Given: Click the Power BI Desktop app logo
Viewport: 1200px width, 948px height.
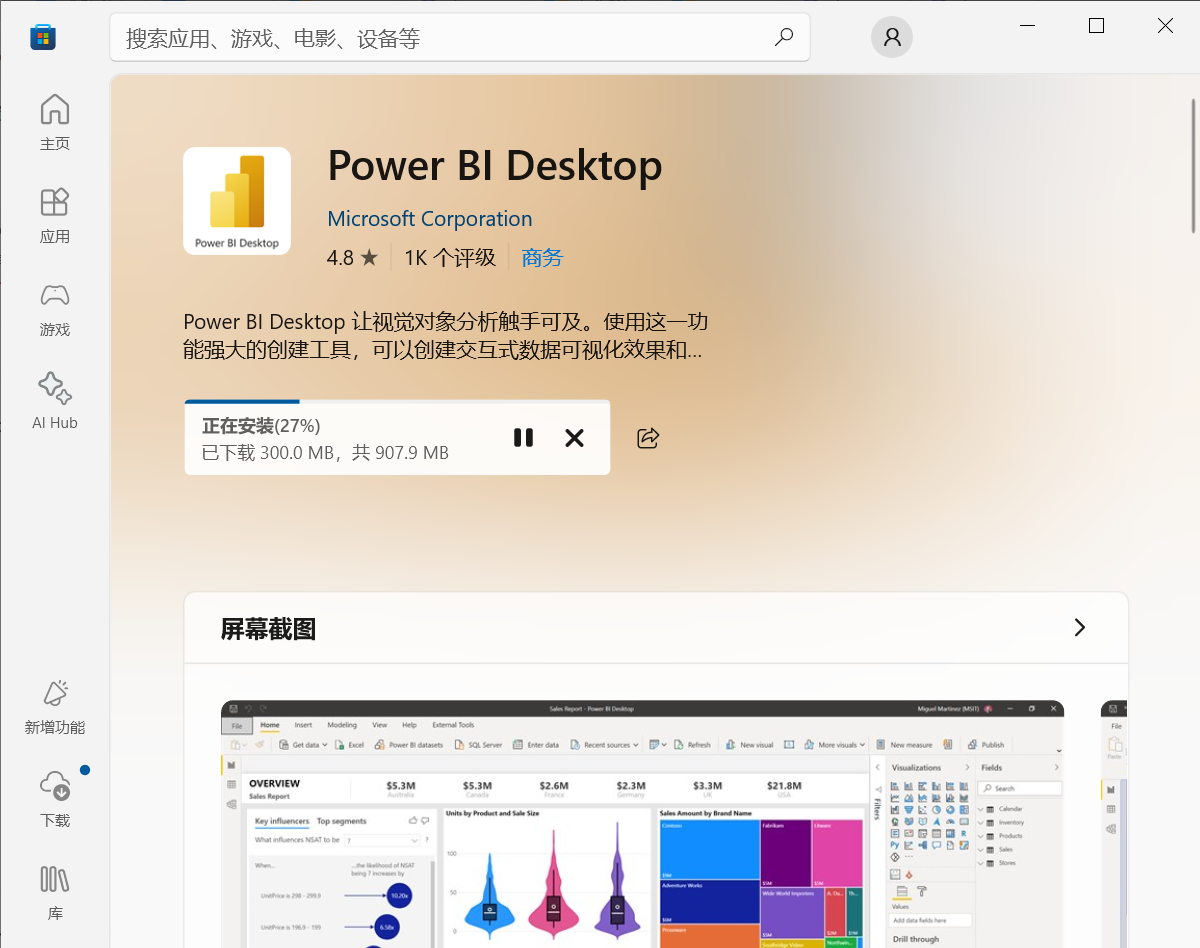Looking at the screenshot, I should click(x=237, y=201).
